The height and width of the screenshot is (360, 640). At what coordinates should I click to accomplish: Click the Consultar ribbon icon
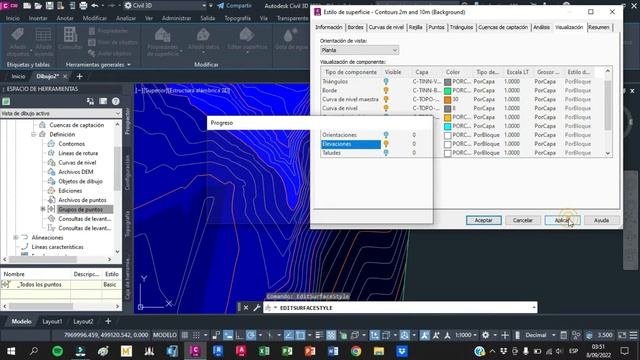[x=70, y=39]
